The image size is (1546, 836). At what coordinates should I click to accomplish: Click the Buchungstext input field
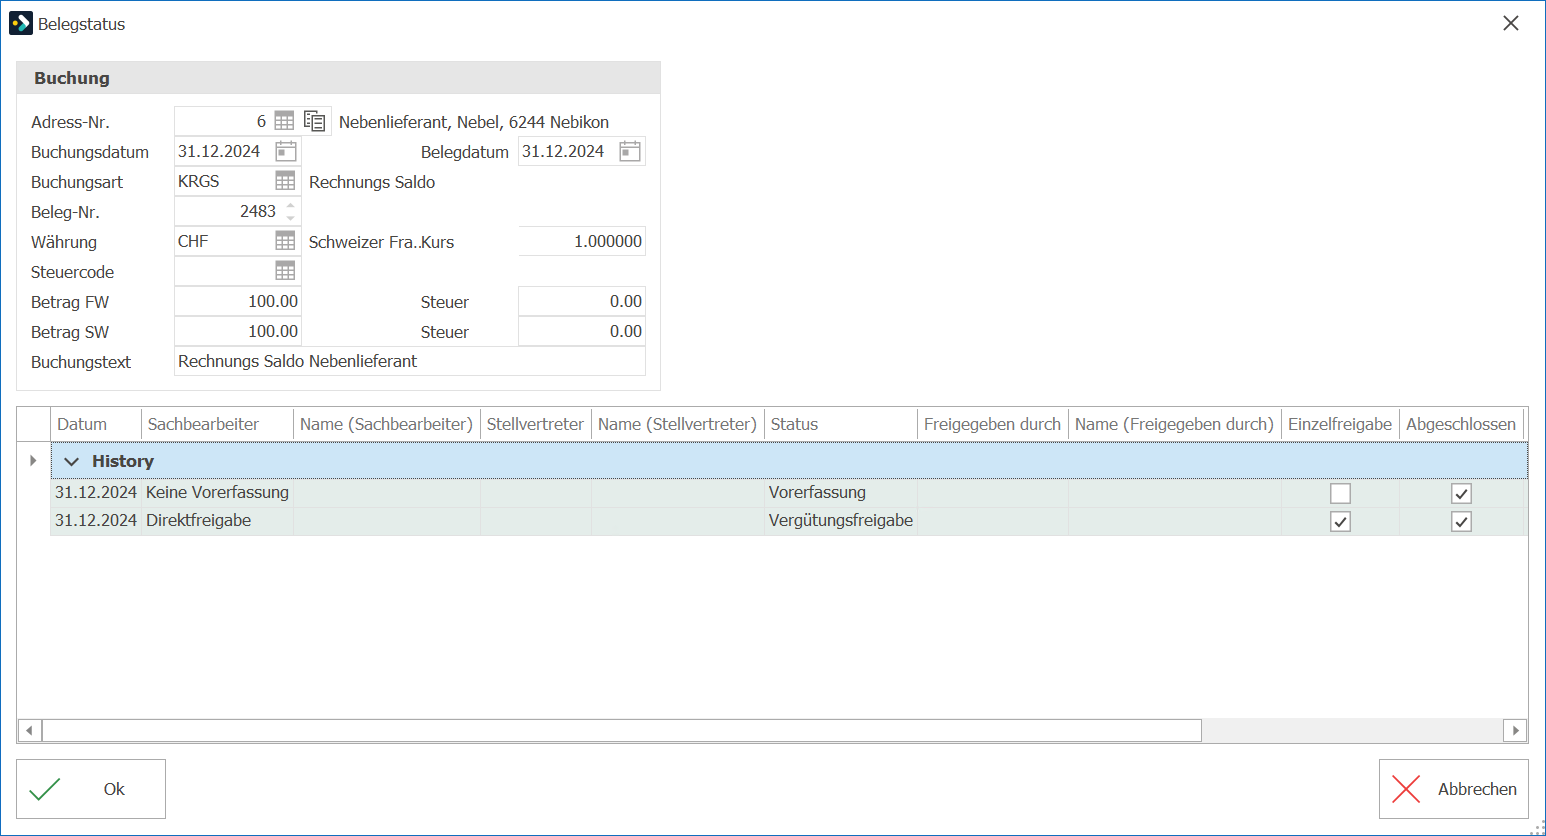pyautogui.click(x=410, y=361)
